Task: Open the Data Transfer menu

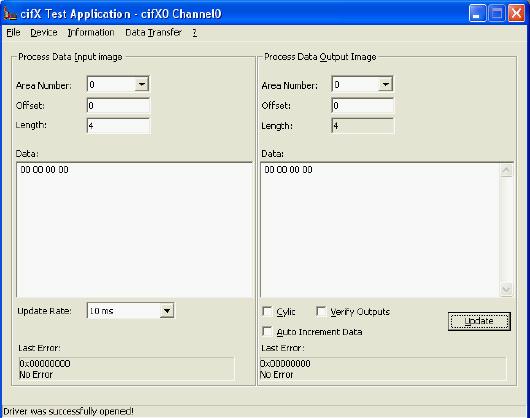Action: (153, 32)
